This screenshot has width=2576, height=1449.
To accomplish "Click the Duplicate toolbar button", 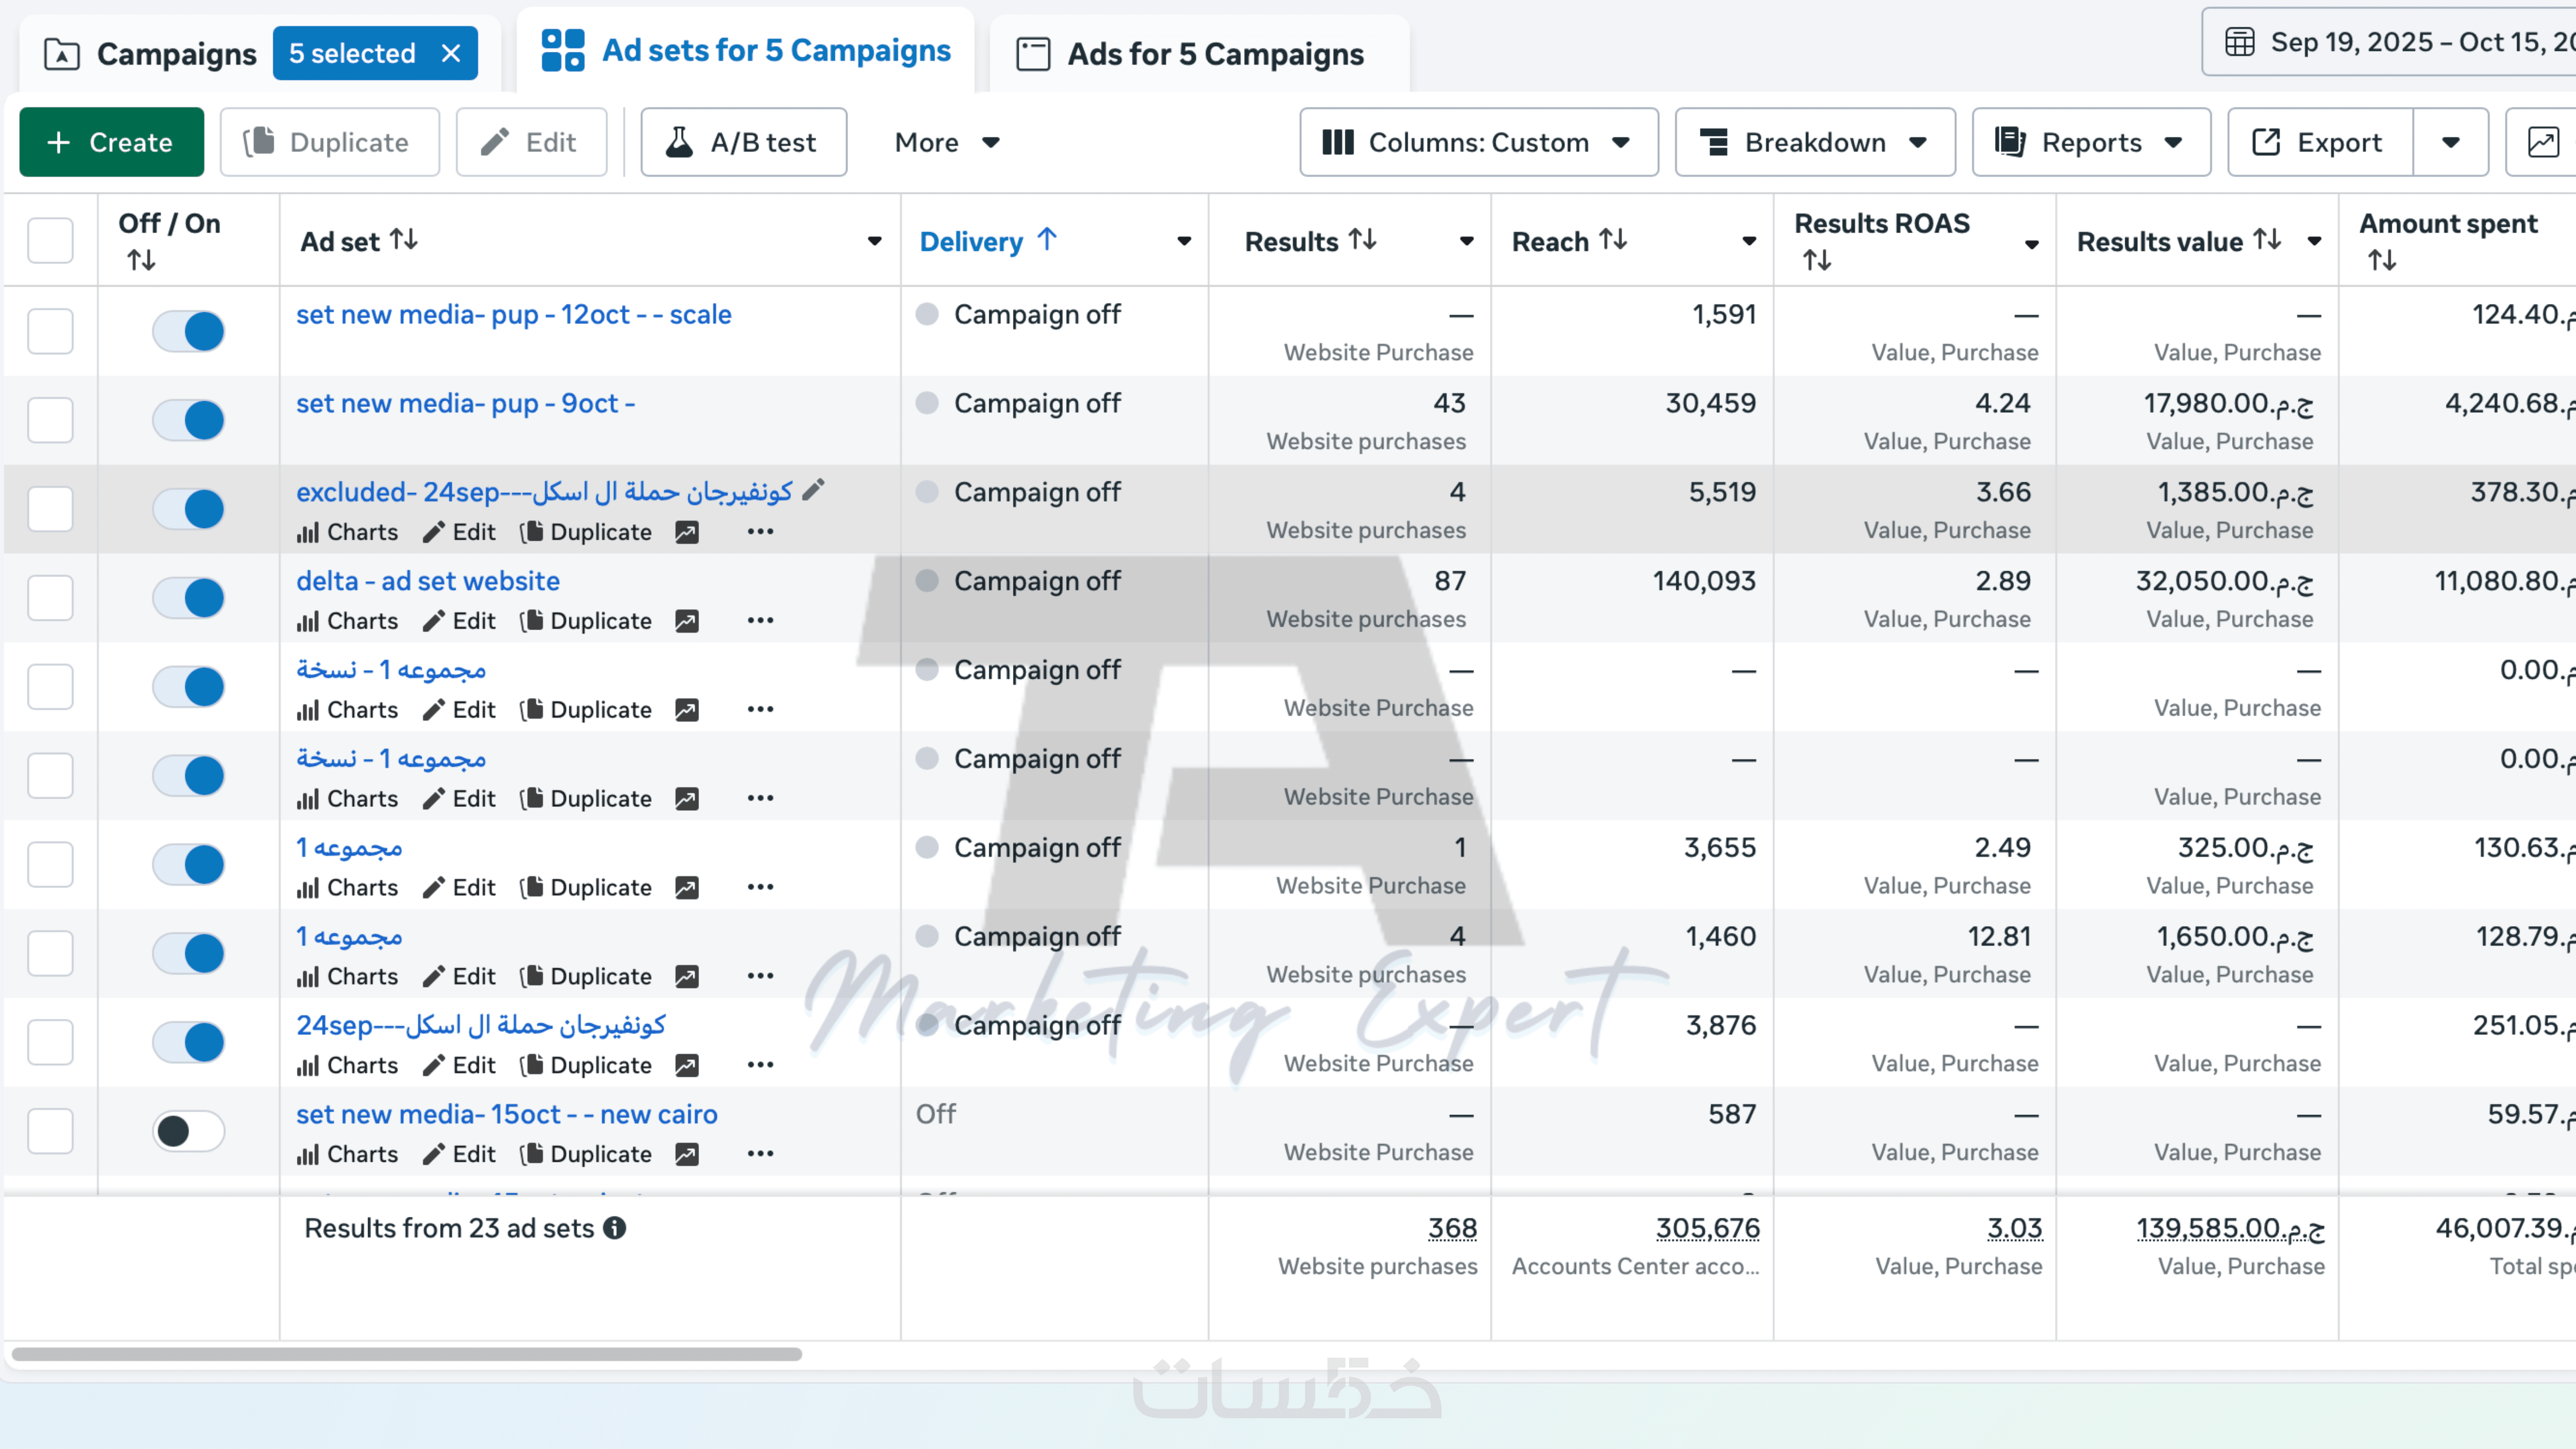I will coord(330,142).
